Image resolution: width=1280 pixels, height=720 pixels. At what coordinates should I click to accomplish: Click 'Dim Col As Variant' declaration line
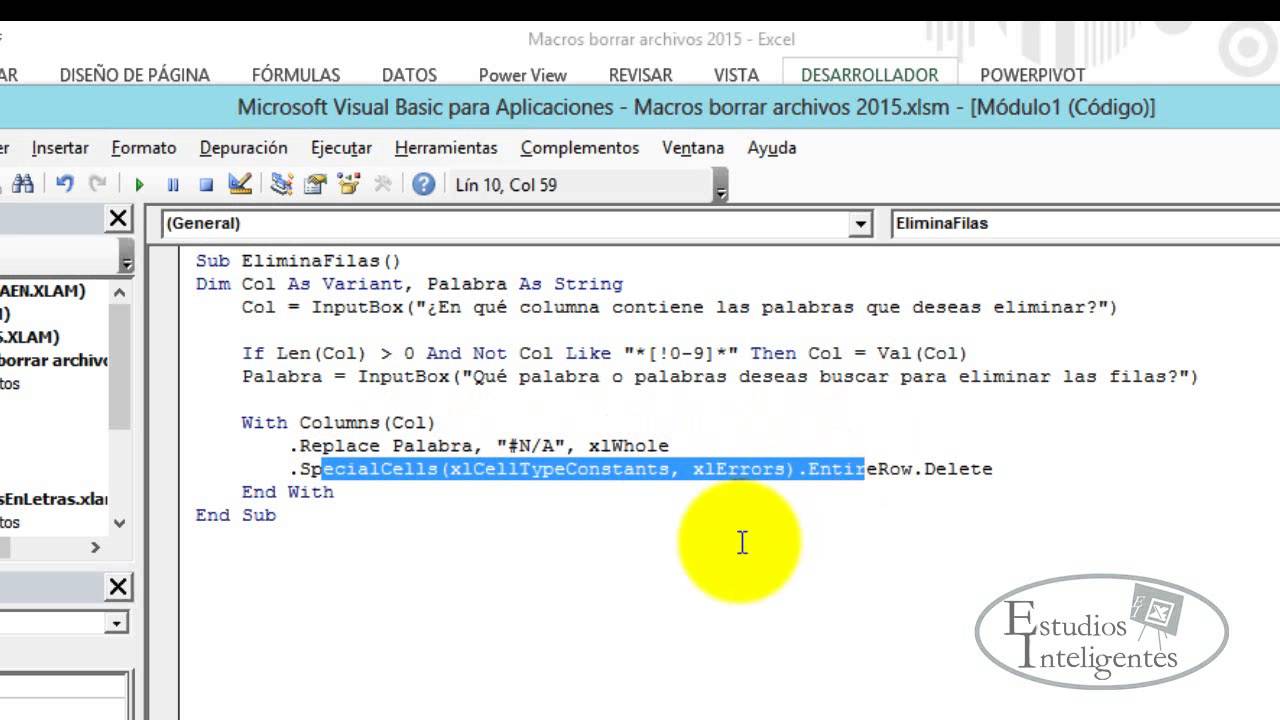[409, 284]
